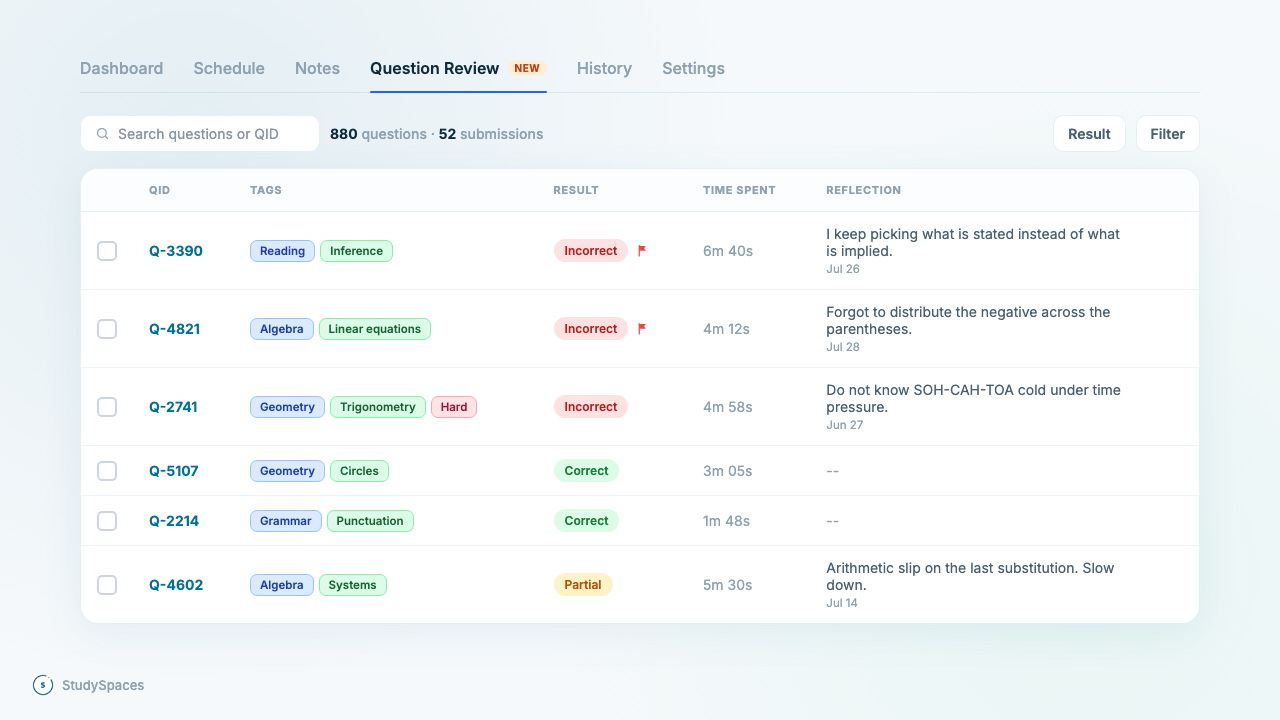Click the TIME SPENT column header
The width and height of the screenshot is (1280, 720).
[x=739, y=190]
